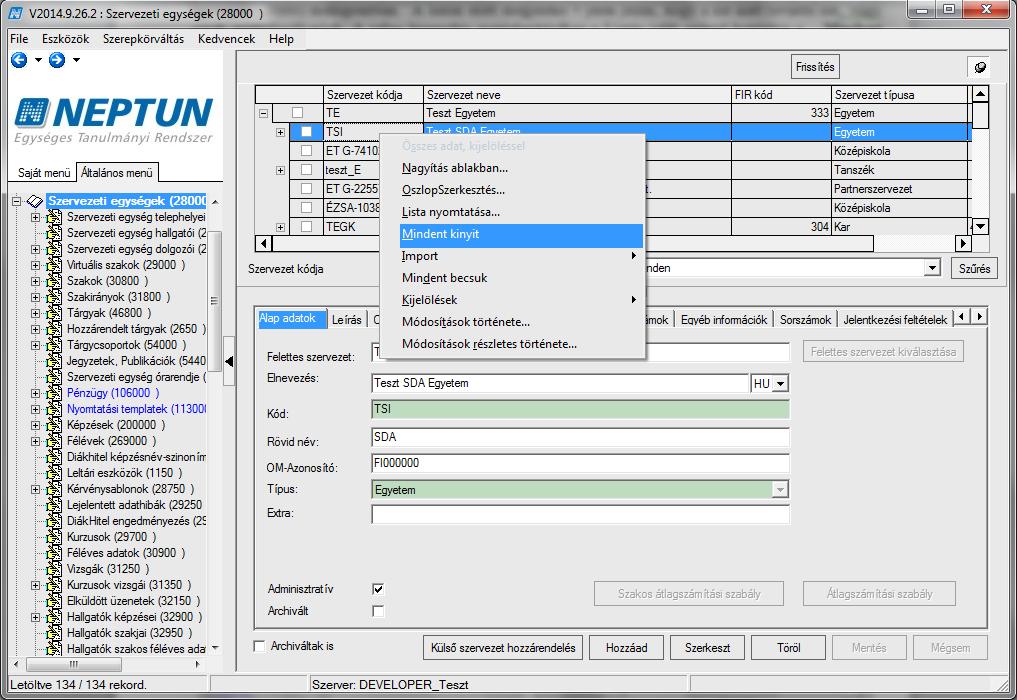Click the black arrow to collapse the side panel
Screen dimensions: 1017x700
pos(229,361)
